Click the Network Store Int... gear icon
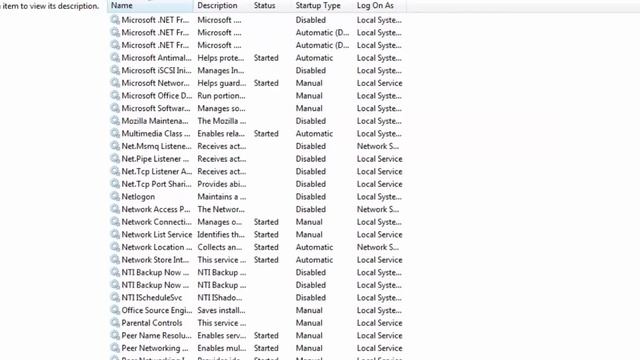 pyautogui.click(x=115, y=260)
